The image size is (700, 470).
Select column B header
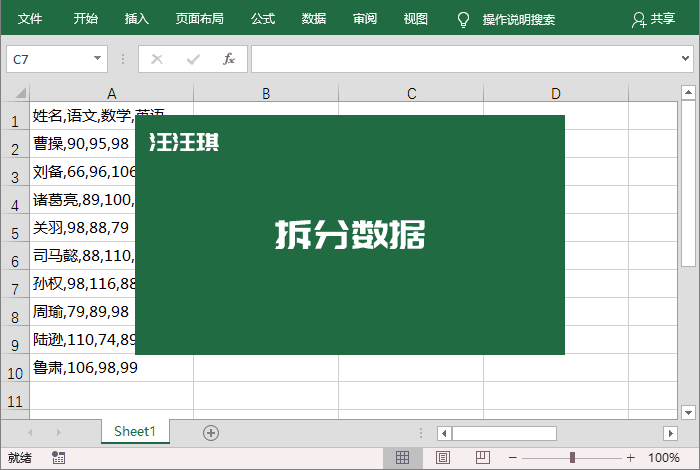266,93
